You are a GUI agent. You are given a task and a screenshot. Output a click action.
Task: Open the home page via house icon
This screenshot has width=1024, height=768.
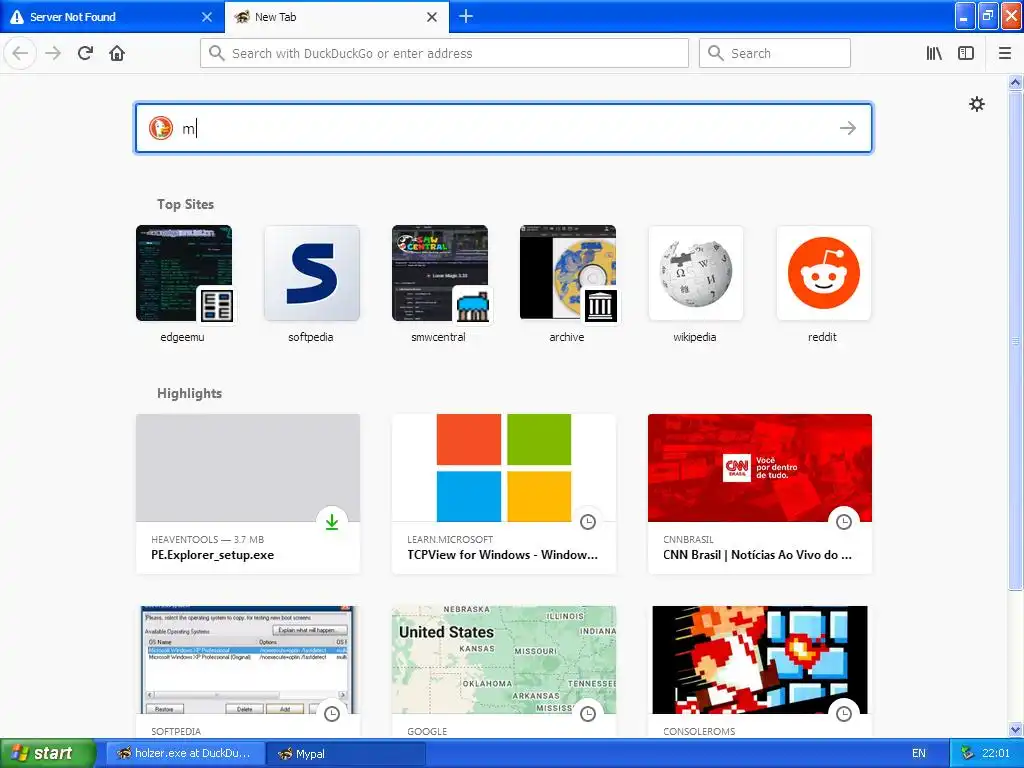[117, 53]
